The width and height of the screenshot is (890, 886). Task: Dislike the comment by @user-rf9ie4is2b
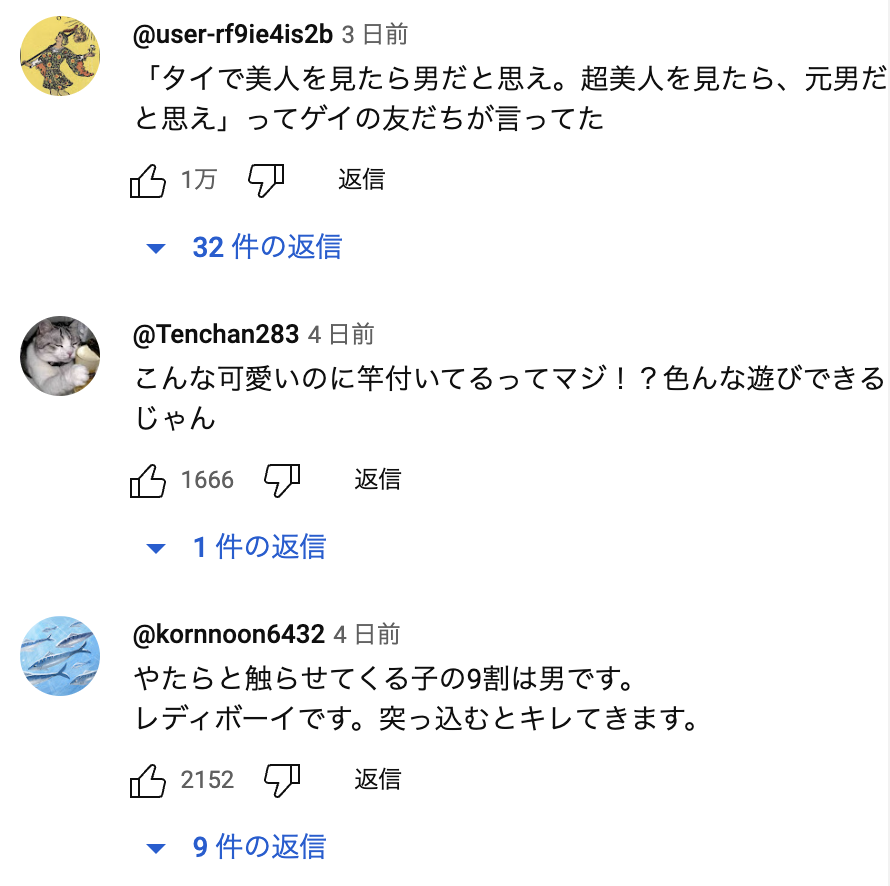(266, 181)
